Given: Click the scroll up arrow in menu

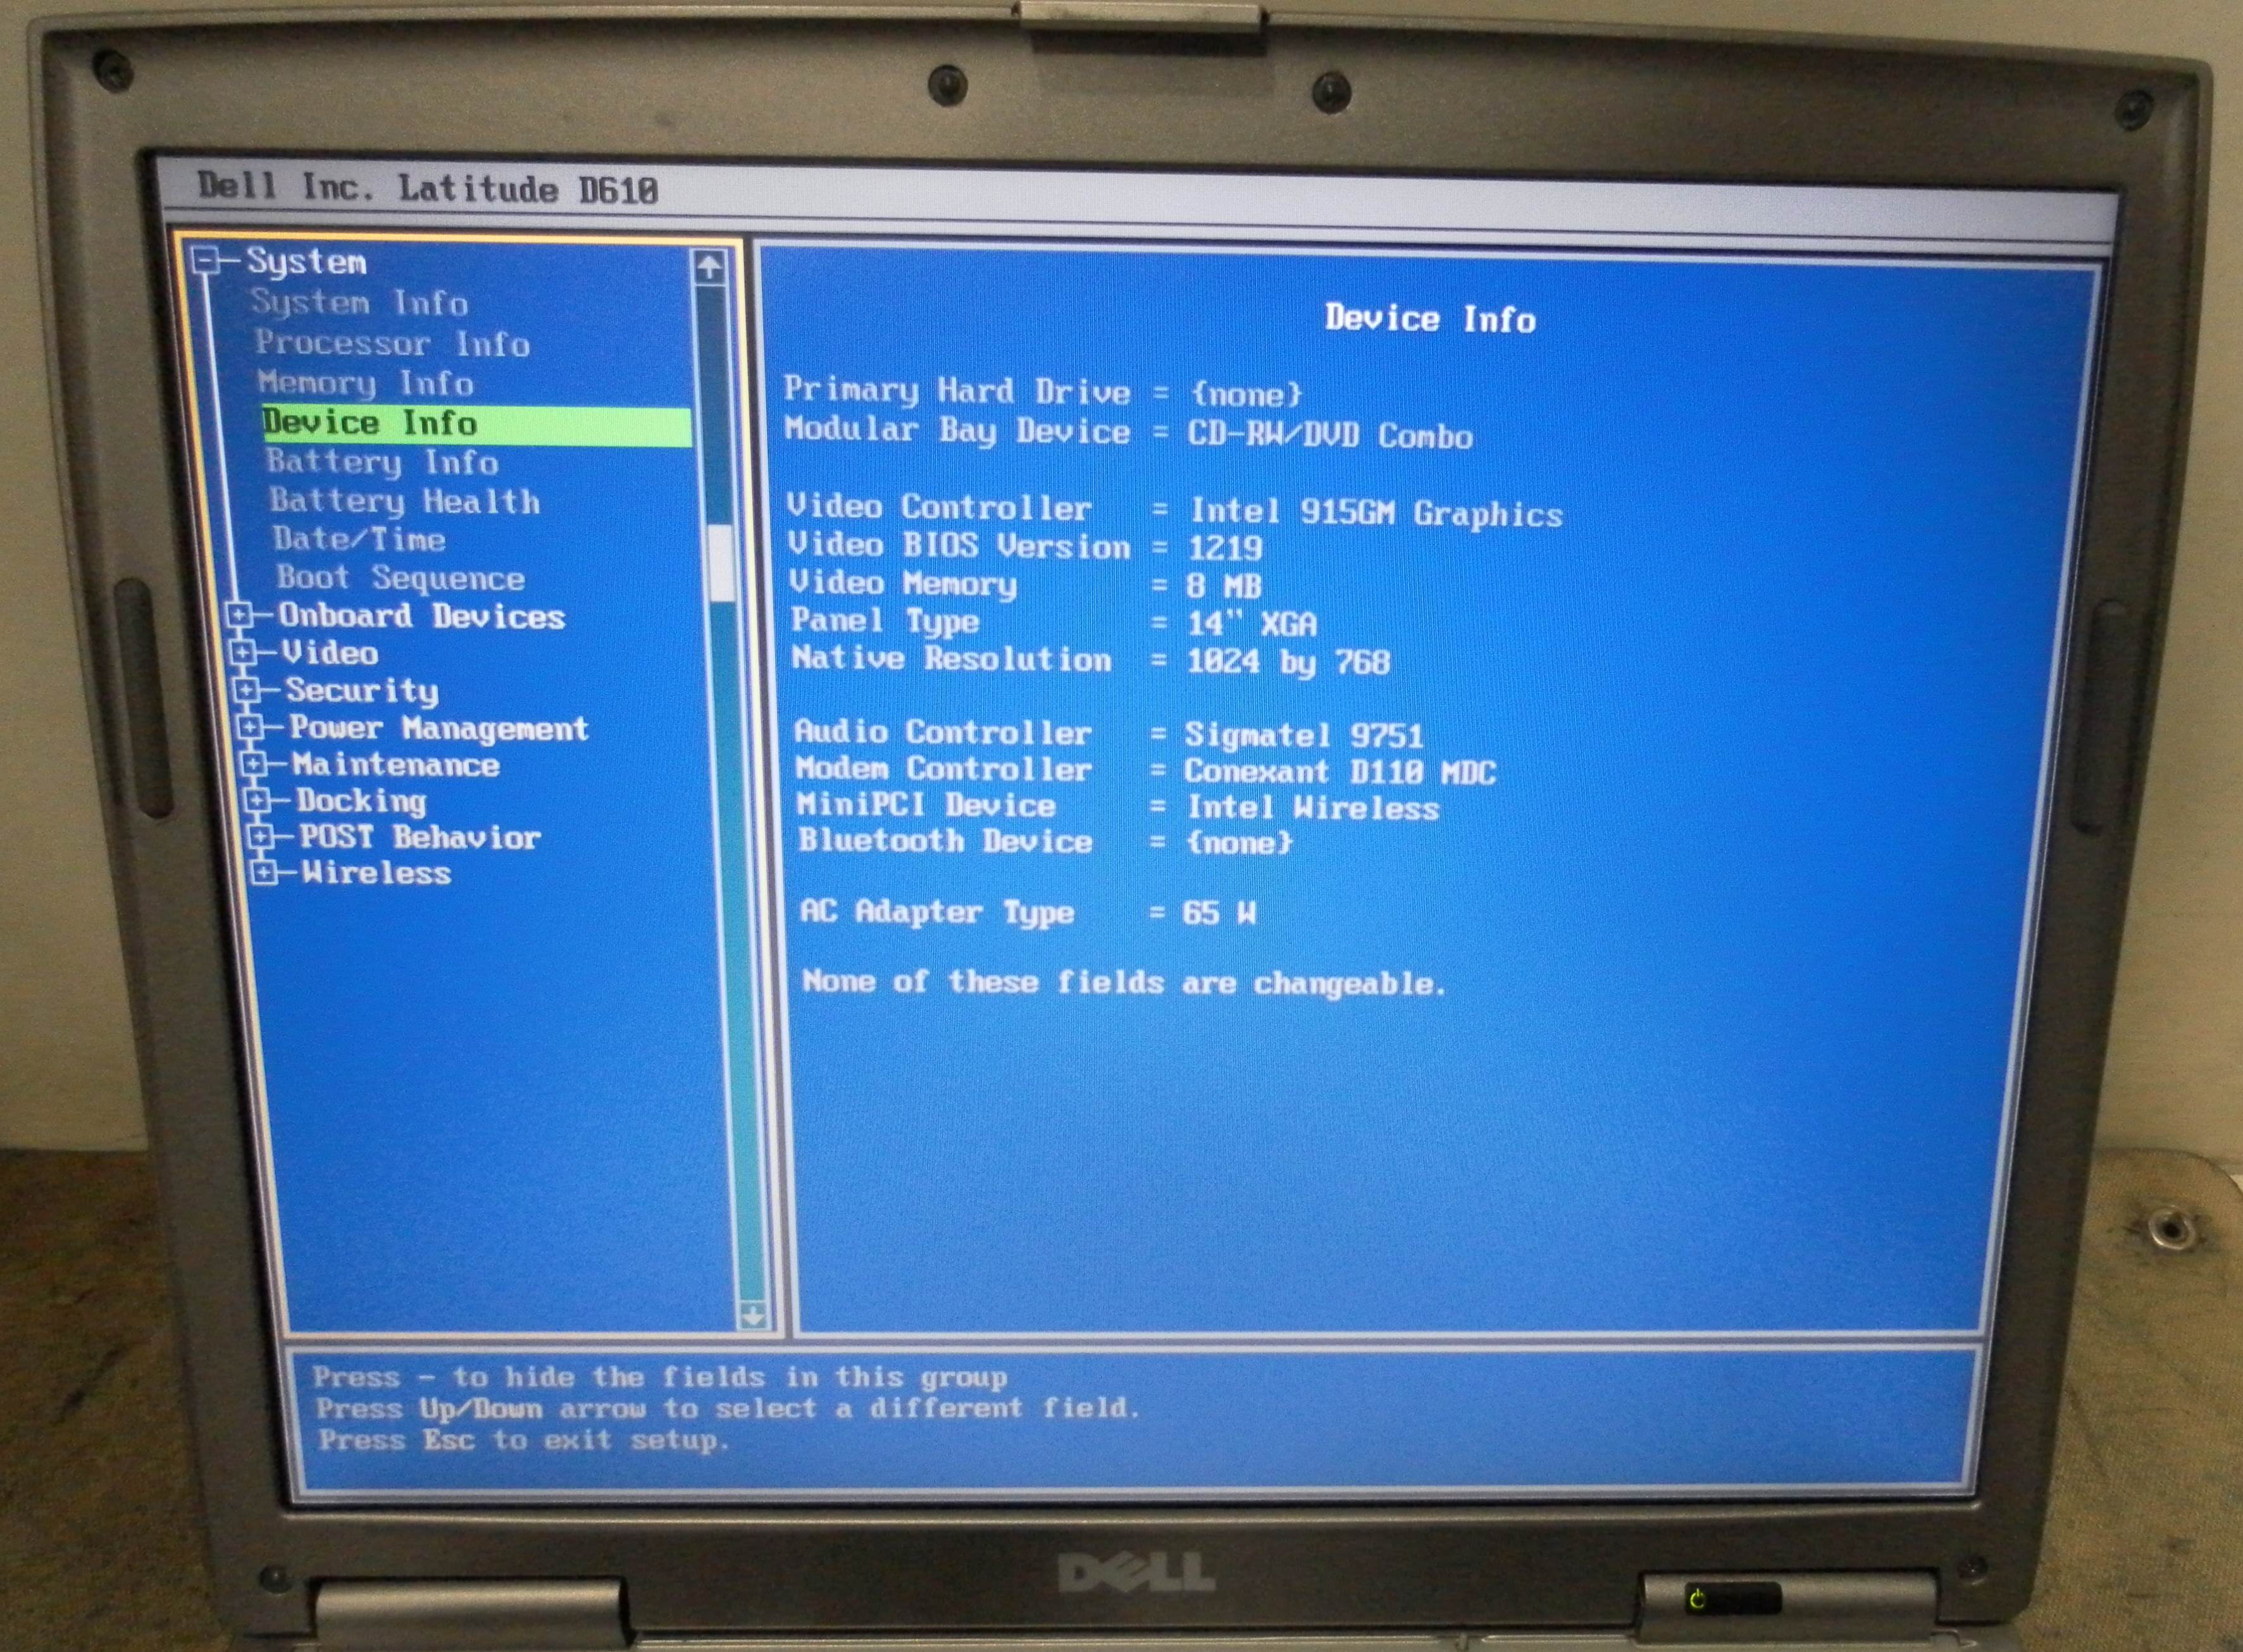Looking at the screenshot, I should coord(709,267).
